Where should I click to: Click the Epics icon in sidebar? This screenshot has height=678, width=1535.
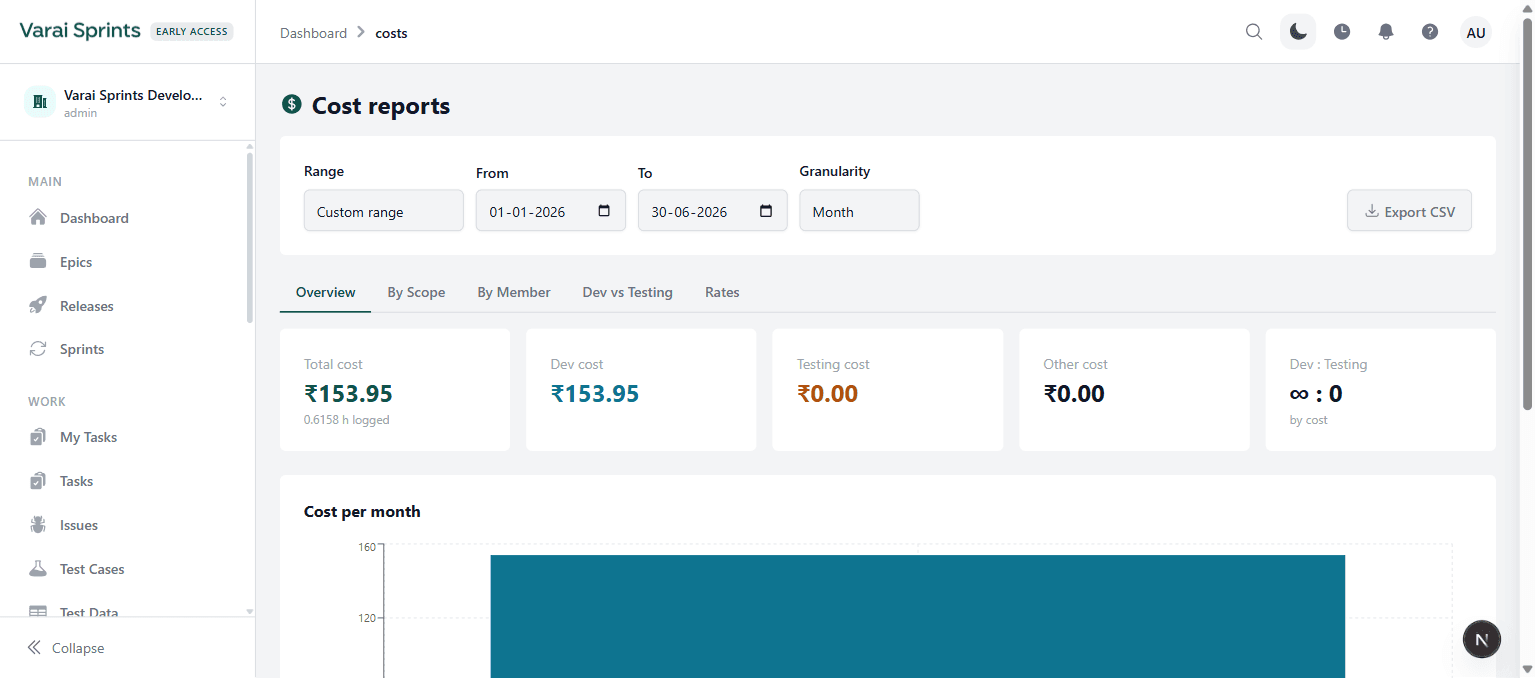click(x=38, y=262)
